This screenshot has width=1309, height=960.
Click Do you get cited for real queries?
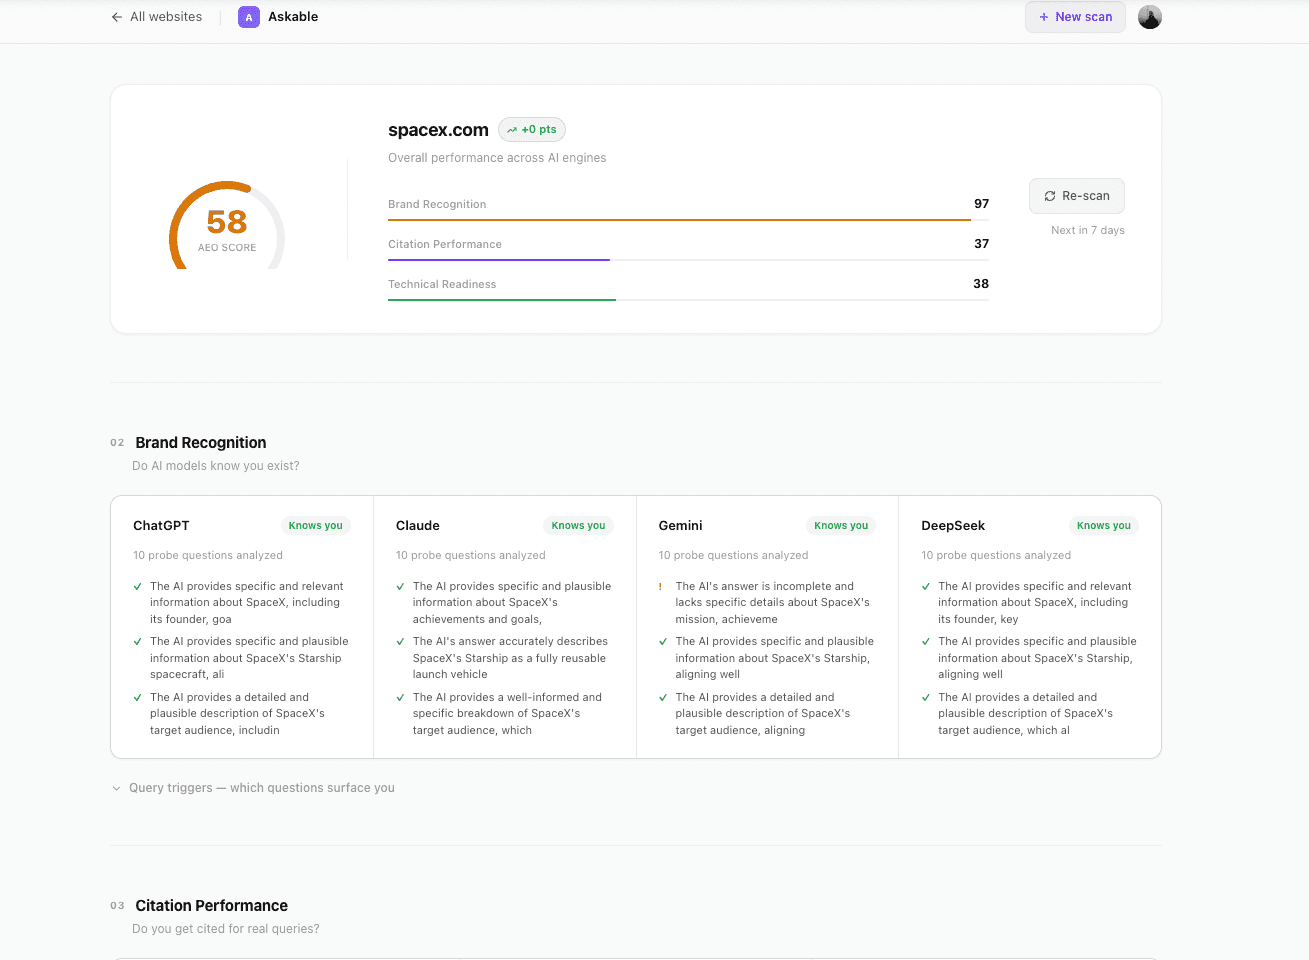pyautogui.click(x=226, y=929)
